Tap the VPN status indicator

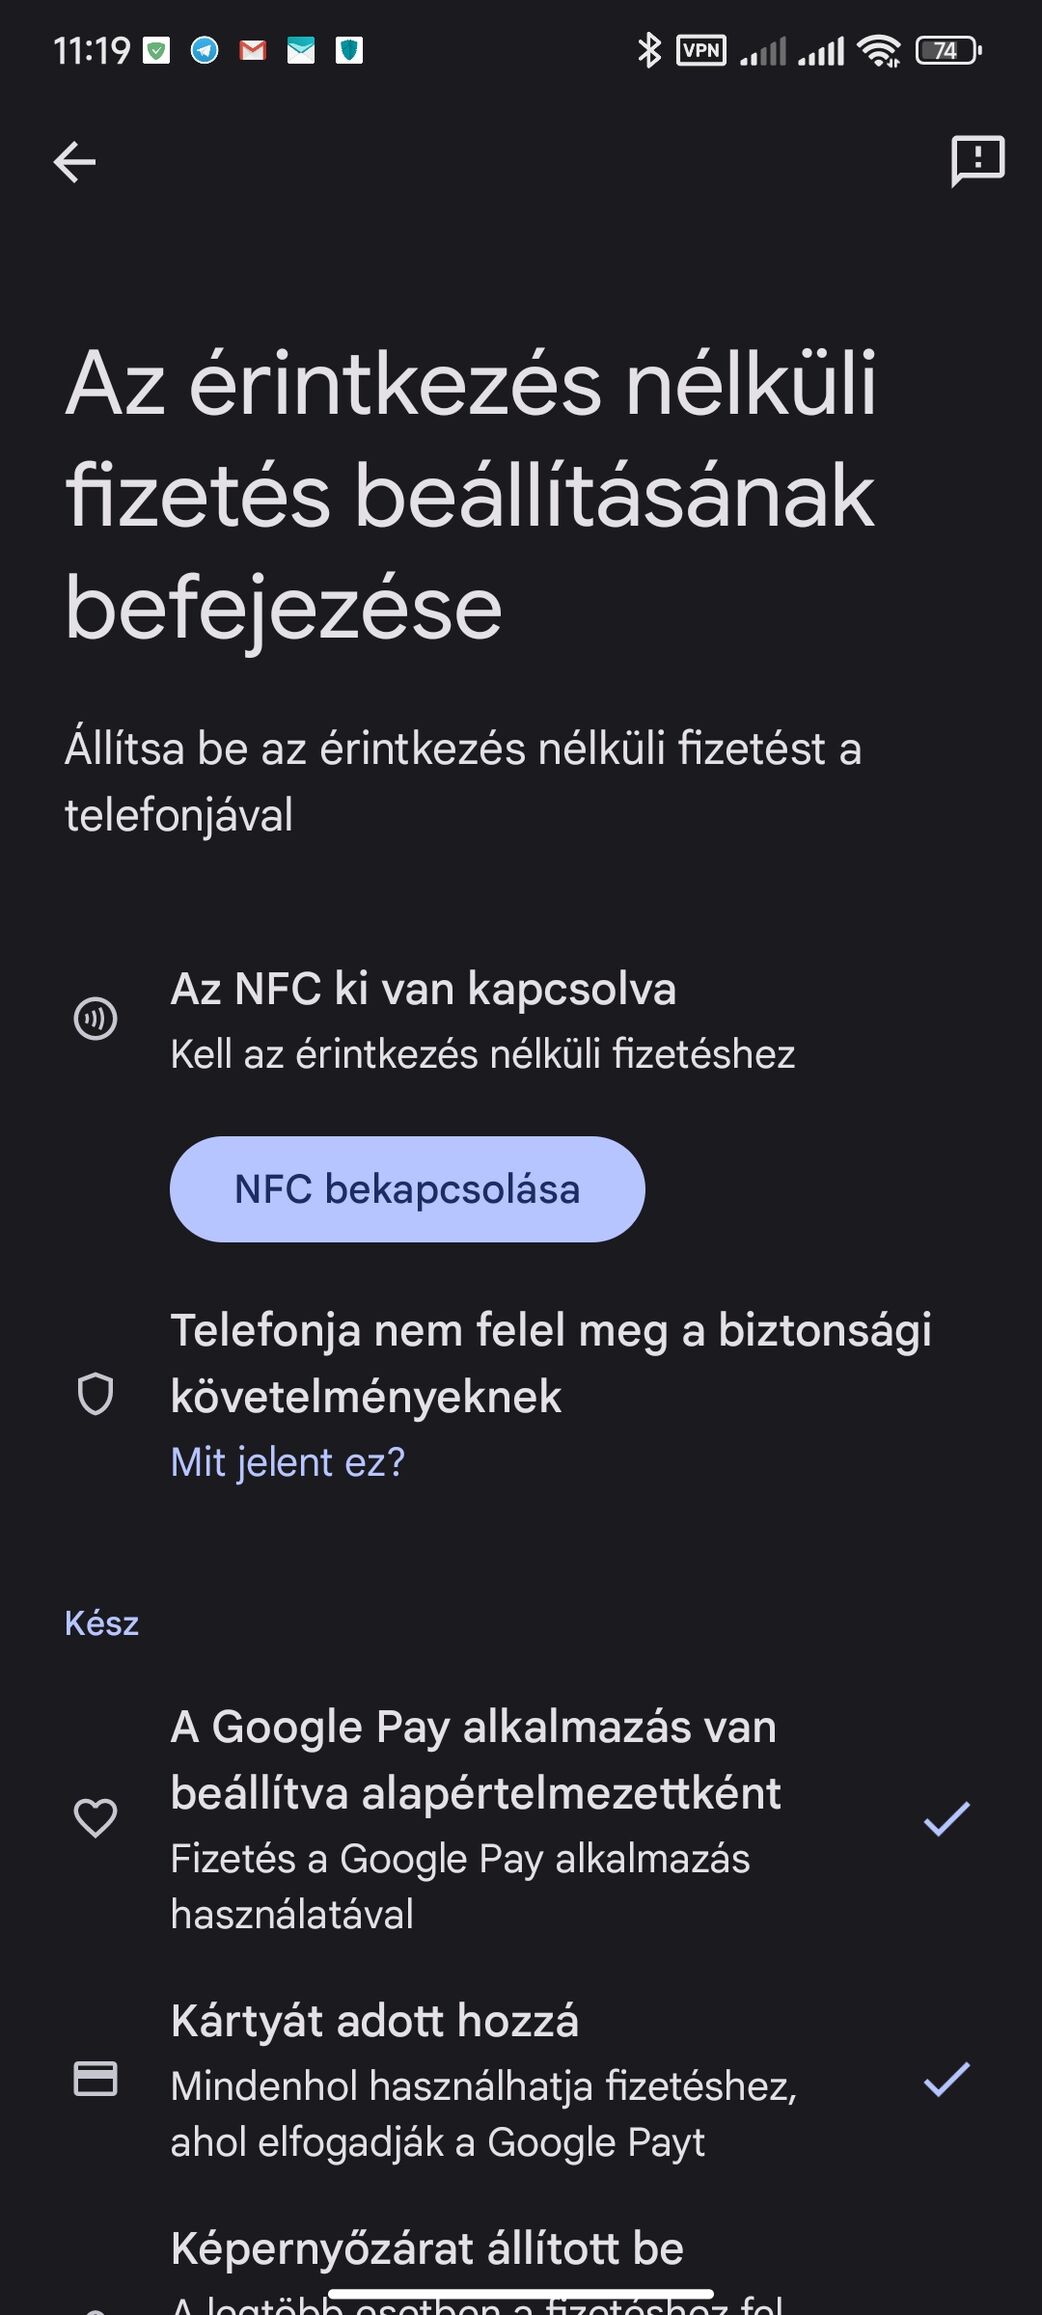pos(701,50)
